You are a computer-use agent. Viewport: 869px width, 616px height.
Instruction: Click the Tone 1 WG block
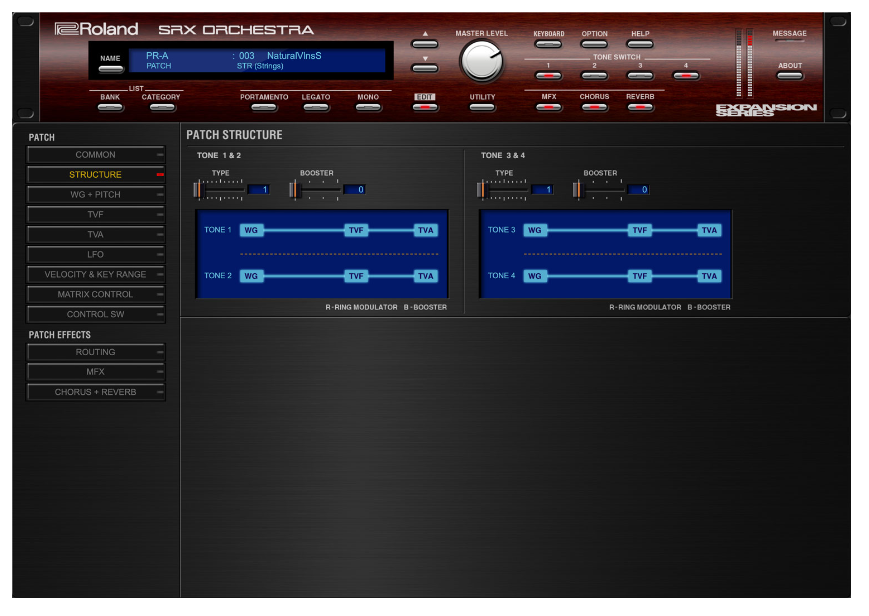pos(252,230)
